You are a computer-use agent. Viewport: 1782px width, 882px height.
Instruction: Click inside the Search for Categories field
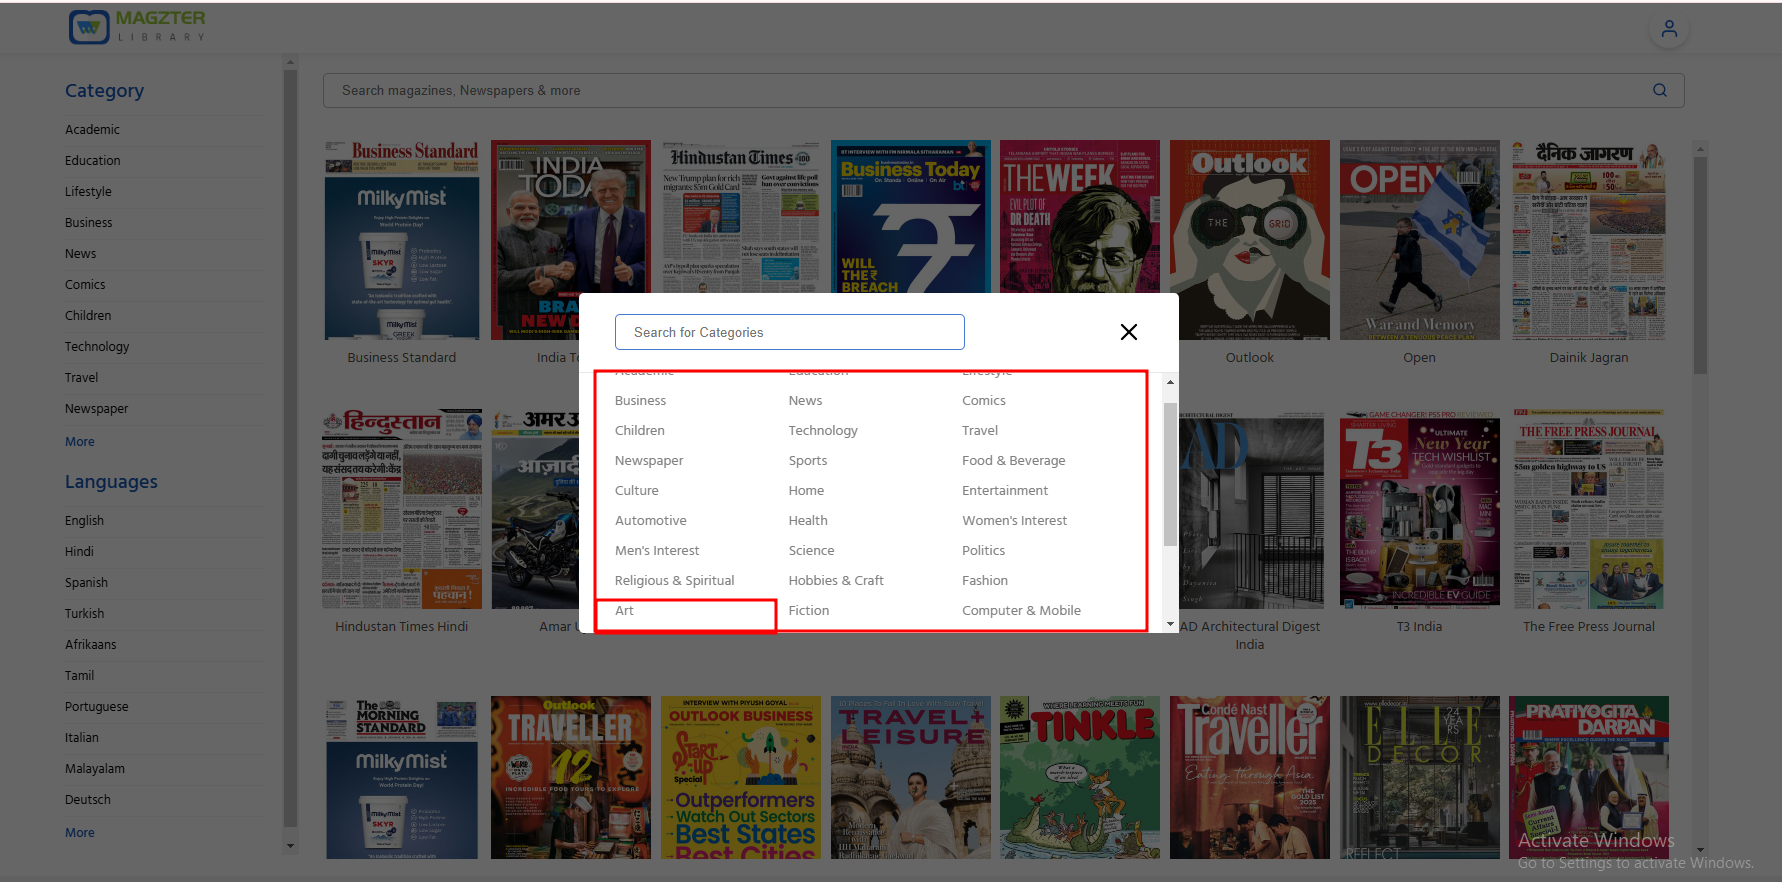(789, 332)
